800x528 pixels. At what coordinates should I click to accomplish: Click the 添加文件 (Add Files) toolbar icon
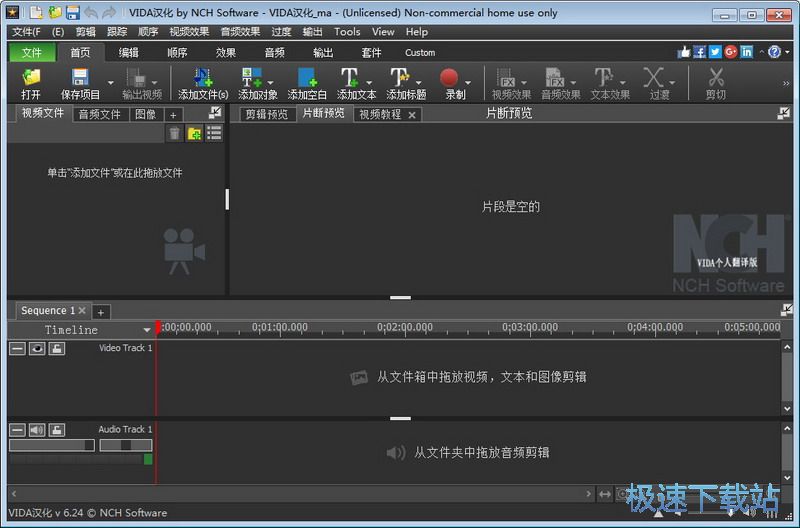[x=203, y=78]
